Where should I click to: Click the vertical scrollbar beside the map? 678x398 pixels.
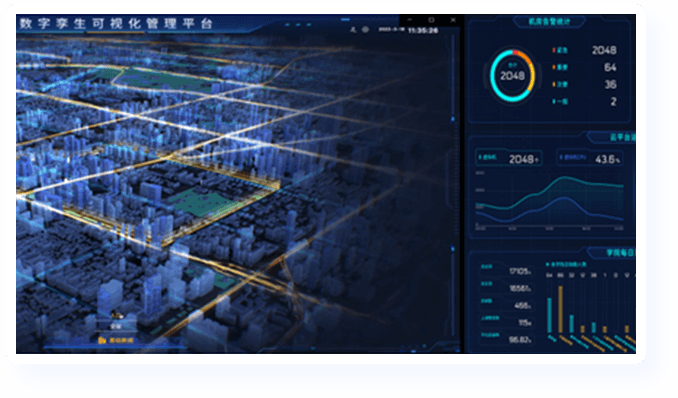[x=453, y=186]
